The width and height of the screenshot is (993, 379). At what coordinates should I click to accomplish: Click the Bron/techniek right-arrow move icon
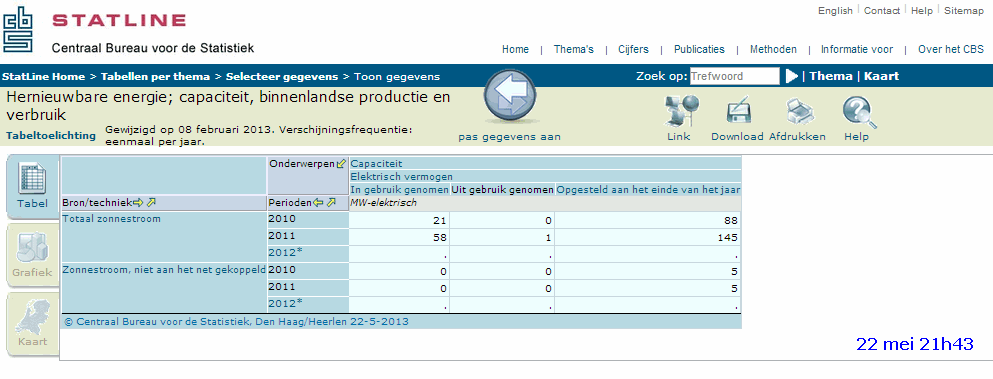tap(138, 203)
